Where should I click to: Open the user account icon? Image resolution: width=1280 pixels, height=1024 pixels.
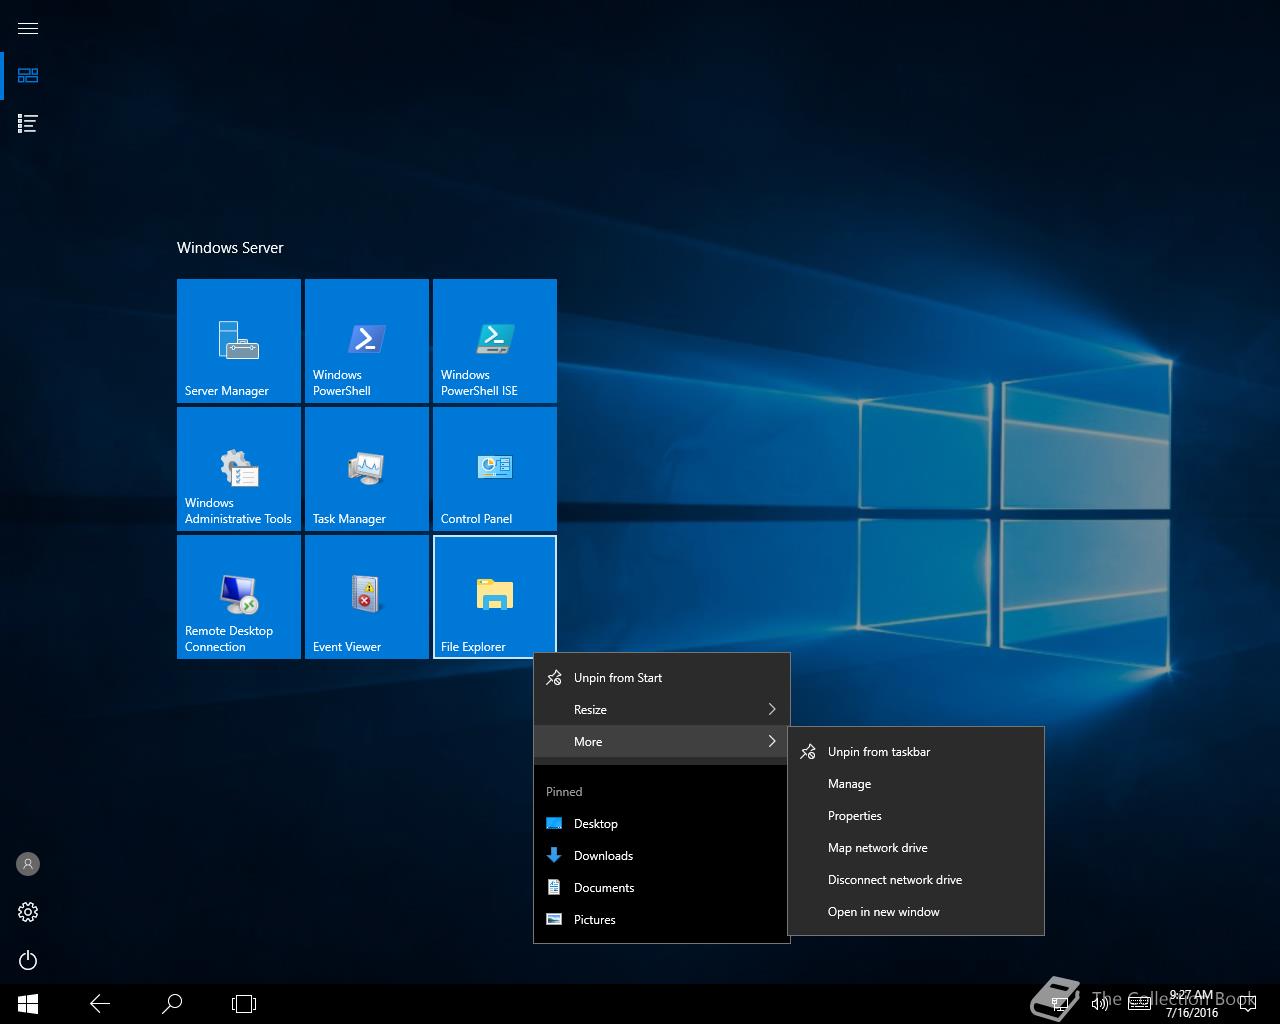pos(28,864)
